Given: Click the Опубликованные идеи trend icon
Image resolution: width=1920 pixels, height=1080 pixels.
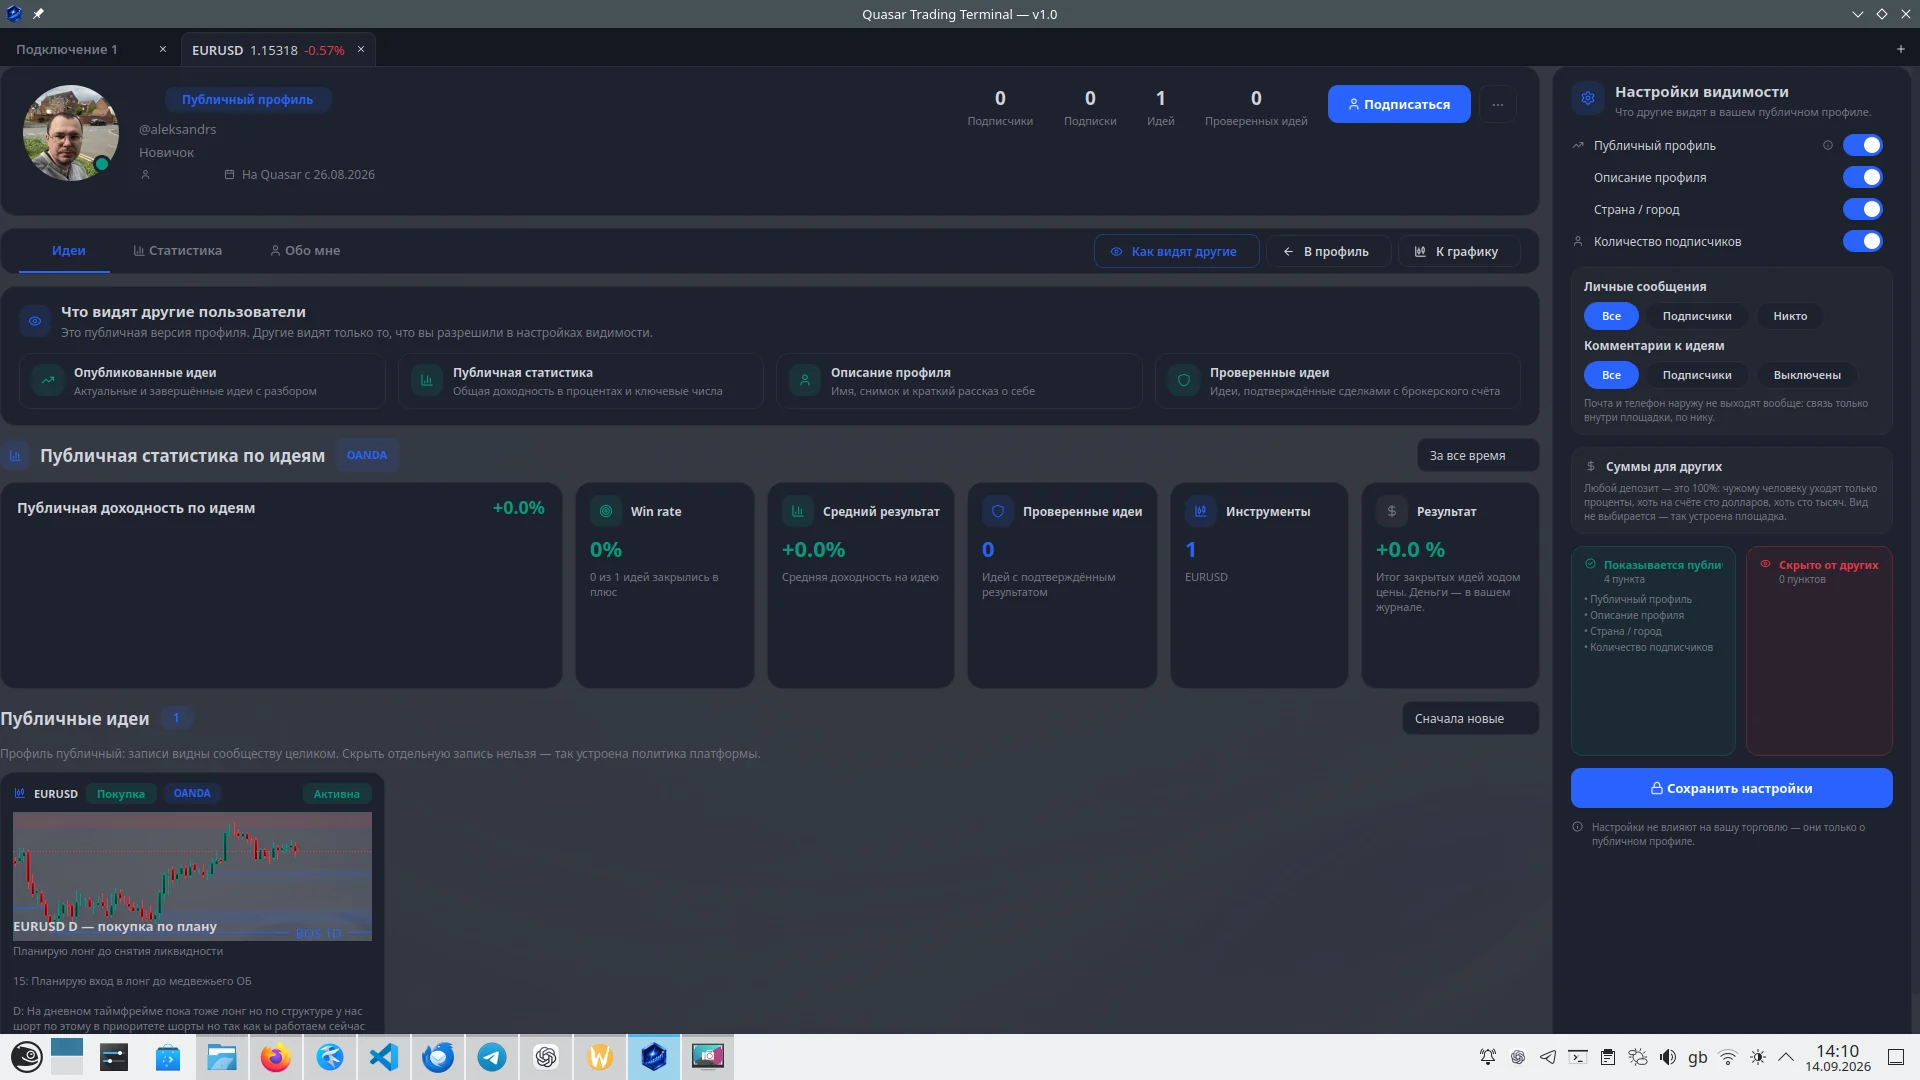Looking at the screenshot, I should coord(48,380).
